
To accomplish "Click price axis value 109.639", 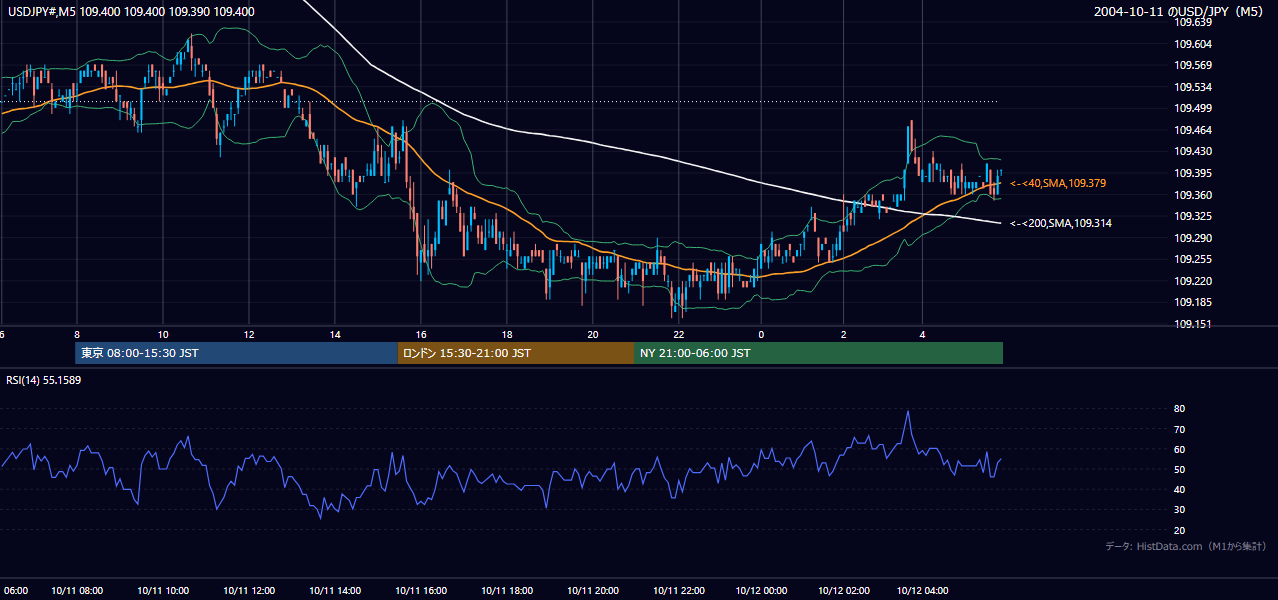I will point(1194,22).
